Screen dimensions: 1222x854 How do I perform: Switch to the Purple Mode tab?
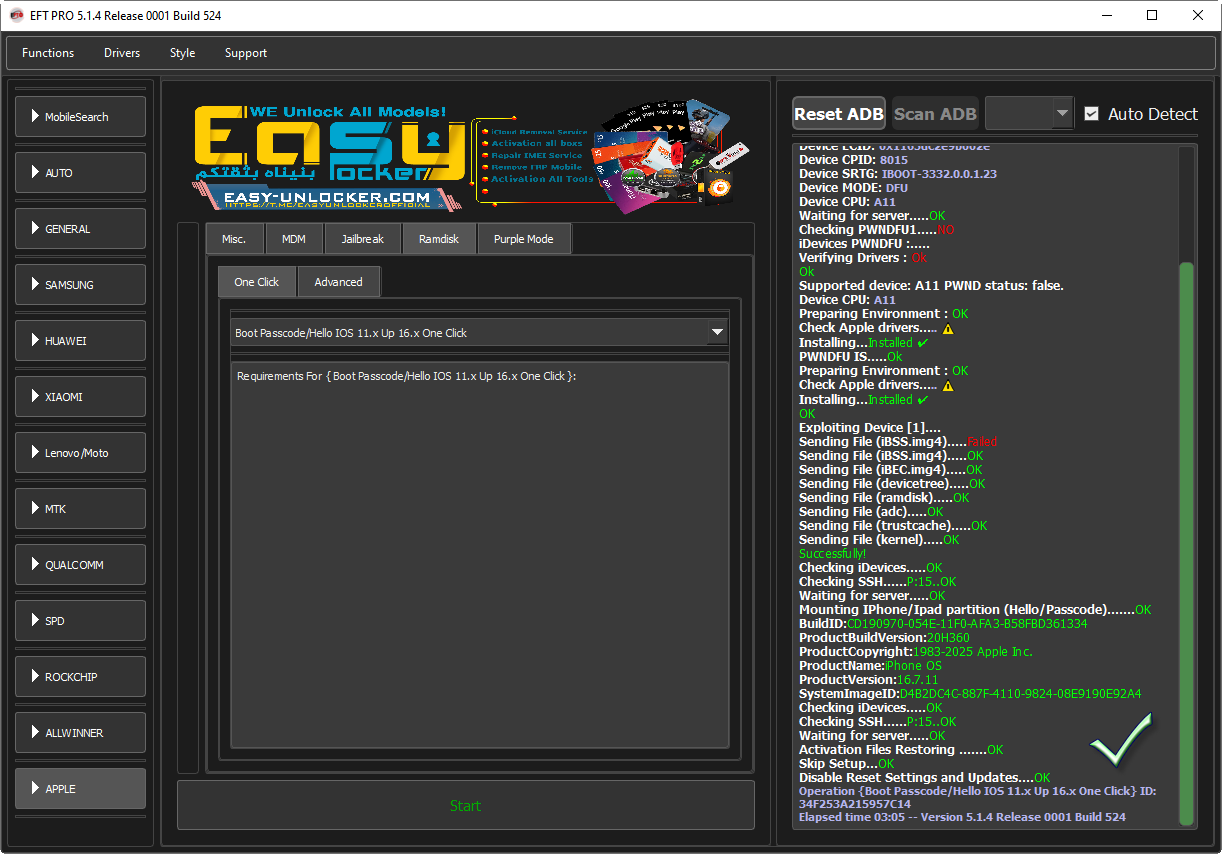(523, 239)
